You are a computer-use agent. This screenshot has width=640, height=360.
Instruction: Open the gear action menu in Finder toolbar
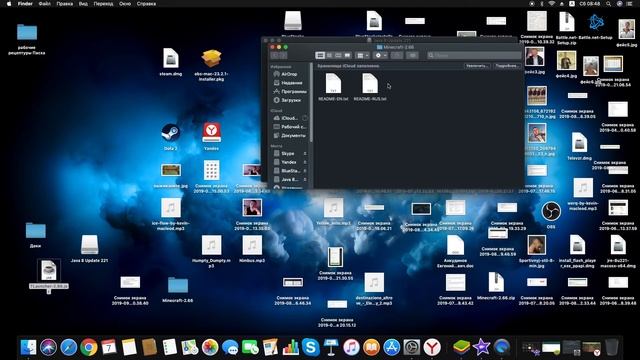380,55
